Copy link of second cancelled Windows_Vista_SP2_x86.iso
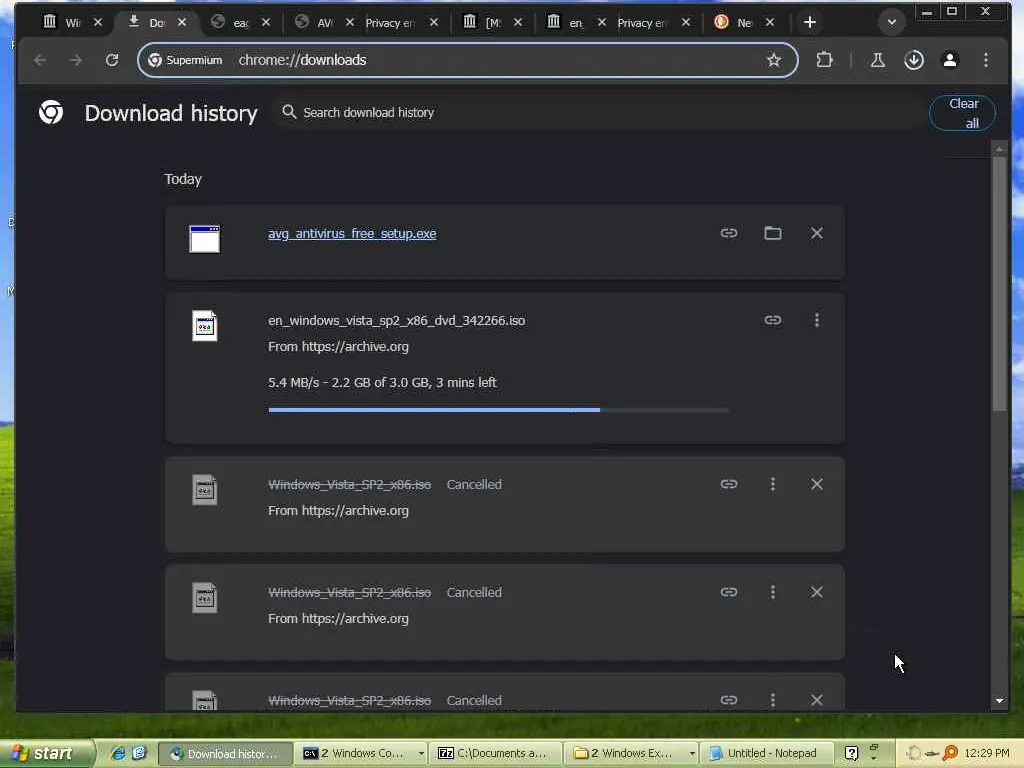The image size is (1024, 768). tap(729, 592)
